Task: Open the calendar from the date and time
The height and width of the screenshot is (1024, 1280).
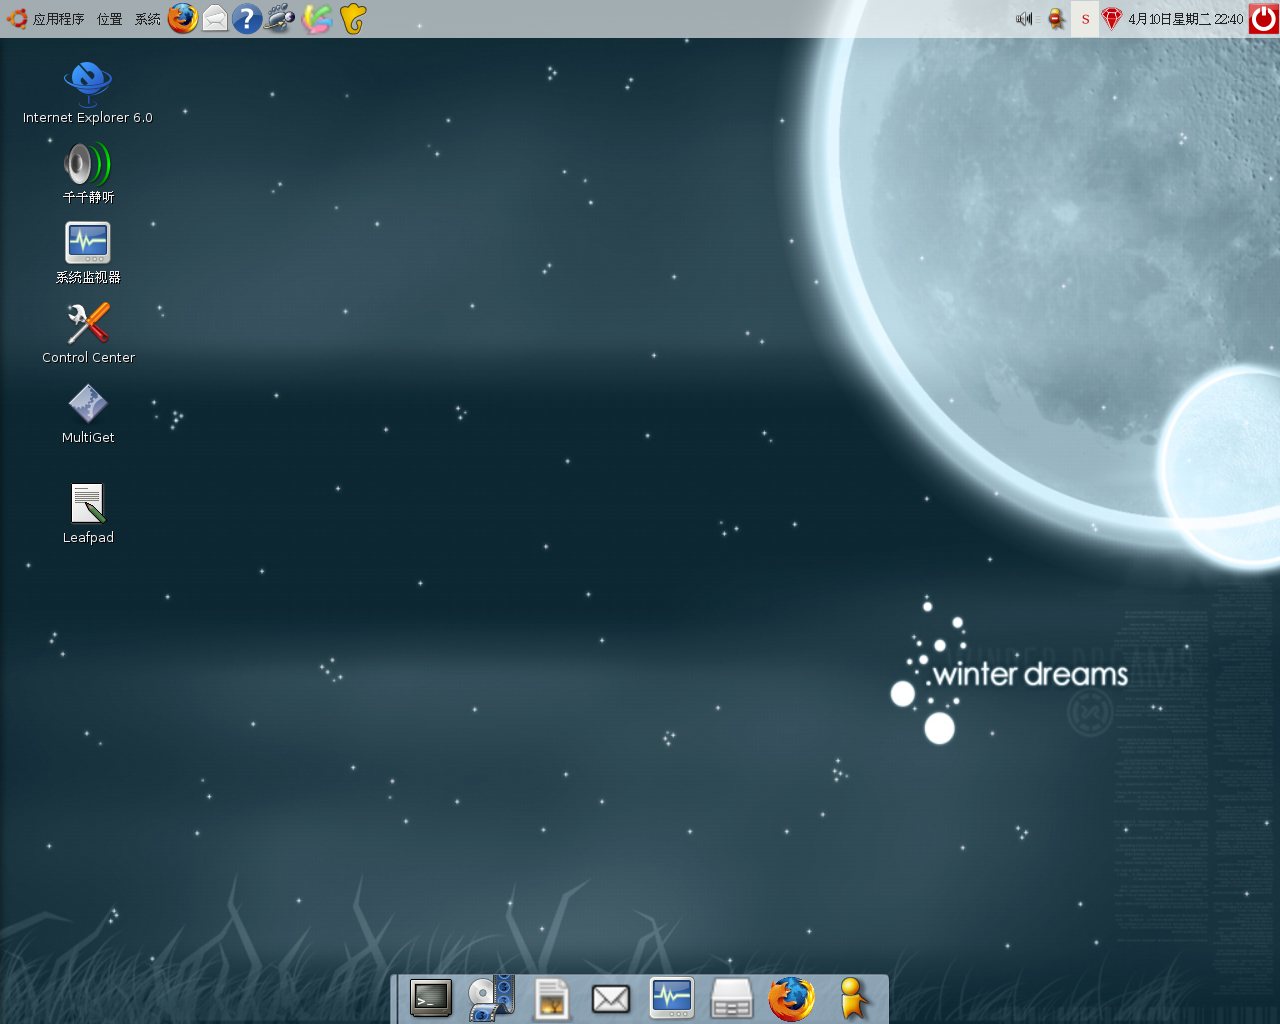Action: [x=1186, y=19]
